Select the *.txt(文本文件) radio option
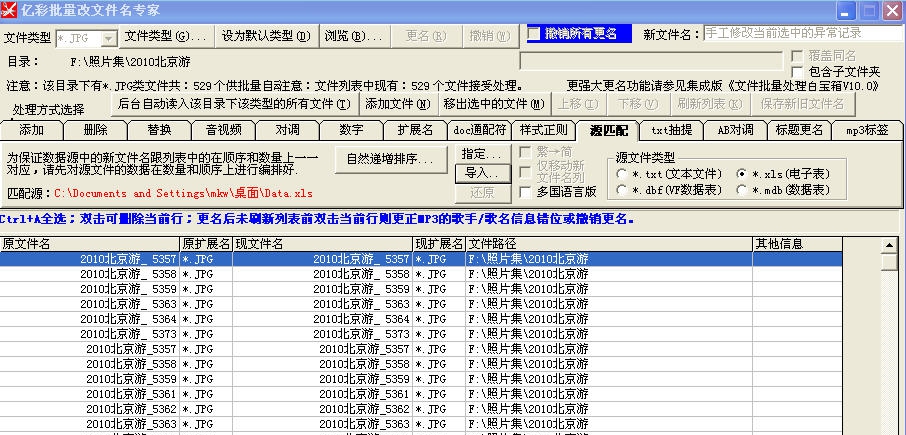Image resolution: width=906 pixels, height=435 pixels. [x=622, y=175]
